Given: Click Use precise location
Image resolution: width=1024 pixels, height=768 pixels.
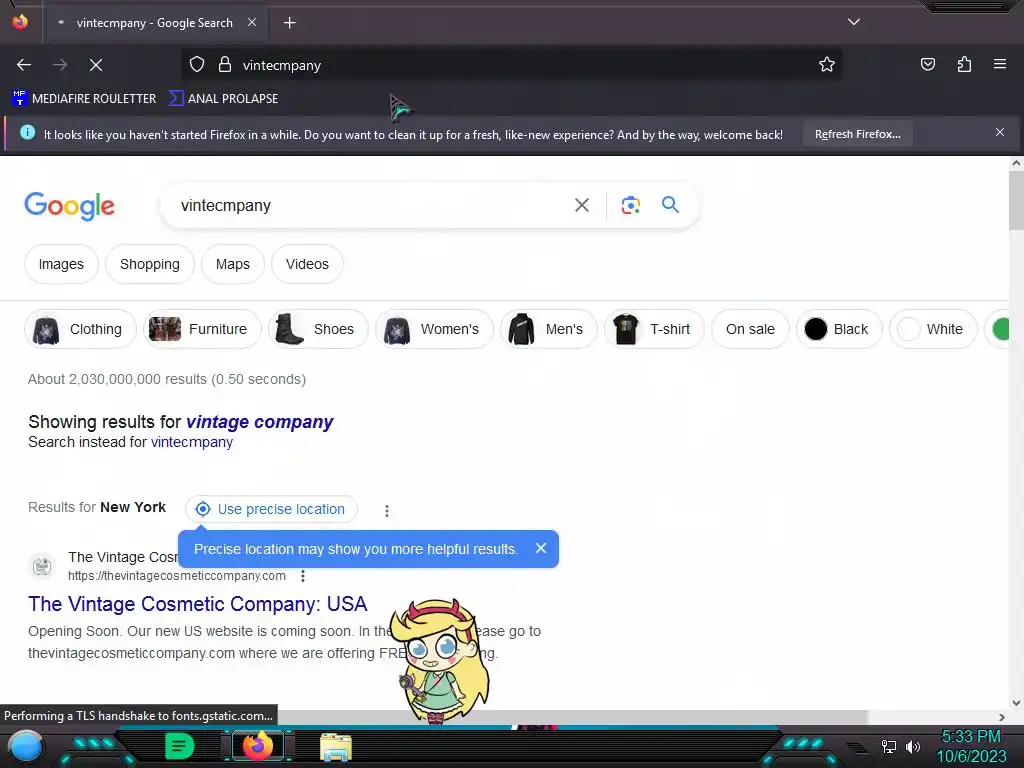Looking at the screenshot, I should coord(271,509).
